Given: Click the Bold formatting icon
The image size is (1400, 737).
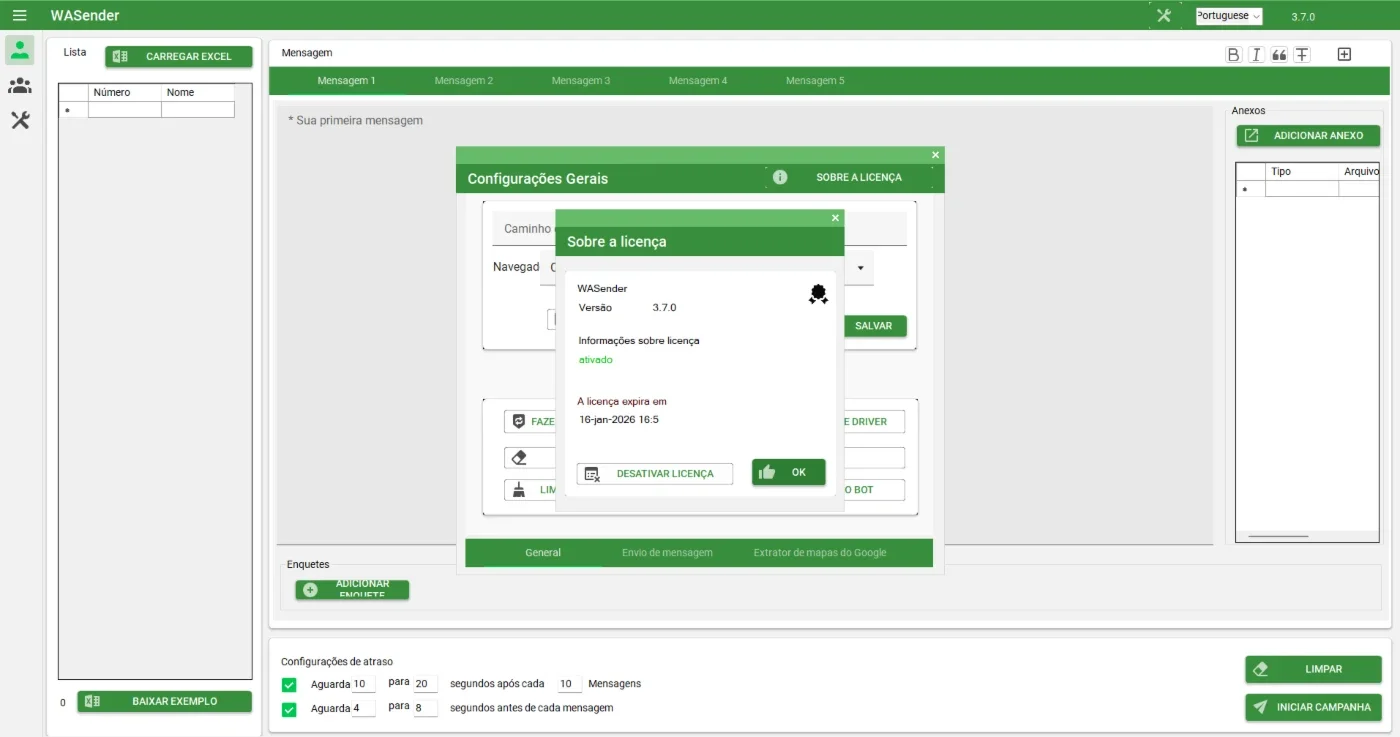Looking at the screenshot, I should pos(1233,54).
